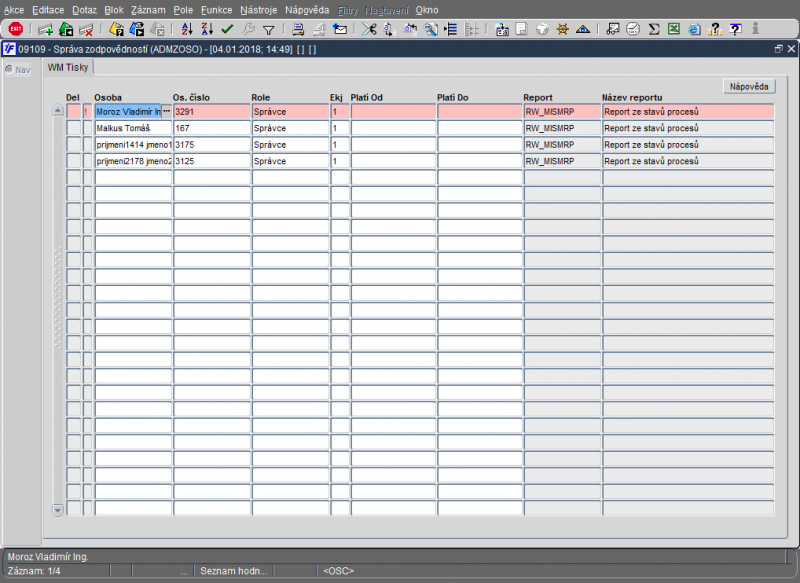Tick the Del checkbox for Moroz Vladimír
800x583 pixels.
[73, 112]
